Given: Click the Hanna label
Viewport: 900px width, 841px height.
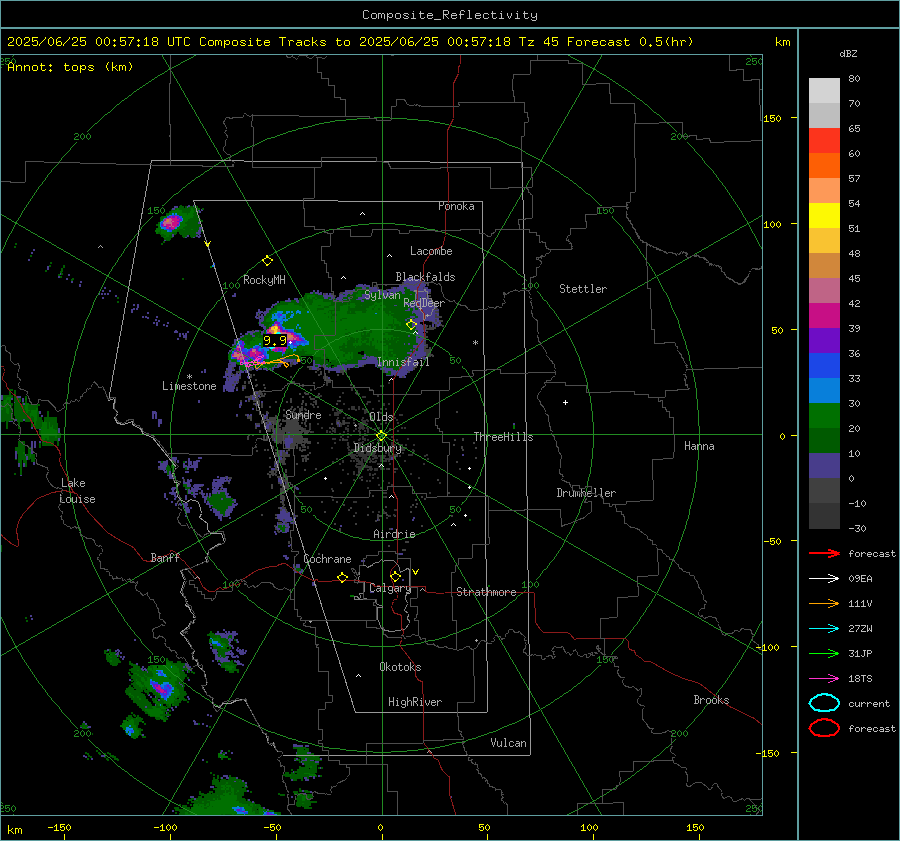Looking at the screenshot, I should click(x=699, y=446).
